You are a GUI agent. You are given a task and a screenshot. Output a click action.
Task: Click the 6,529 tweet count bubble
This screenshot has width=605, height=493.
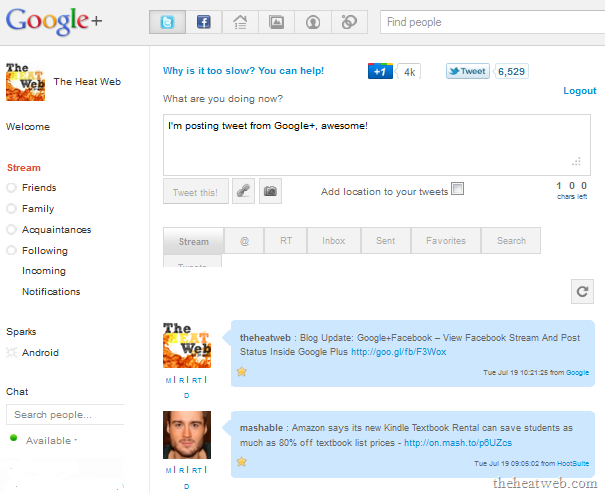coord(511,71)
